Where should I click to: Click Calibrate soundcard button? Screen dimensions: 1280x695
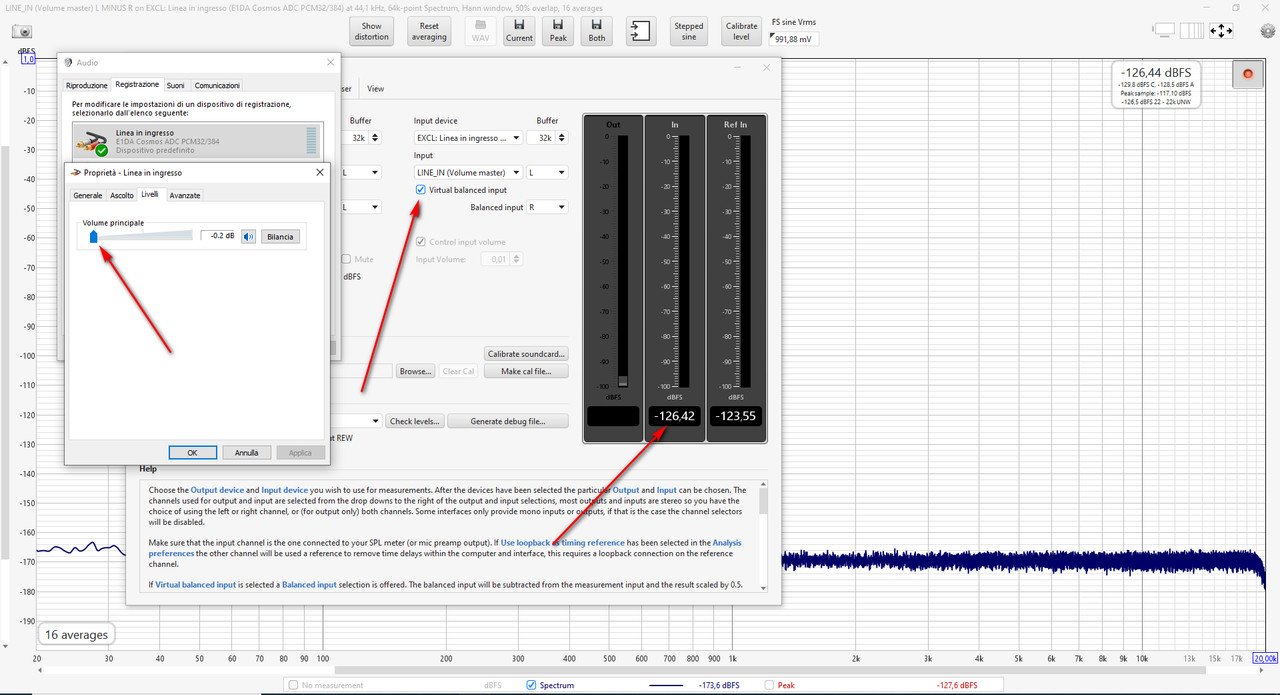click(527, 354)
